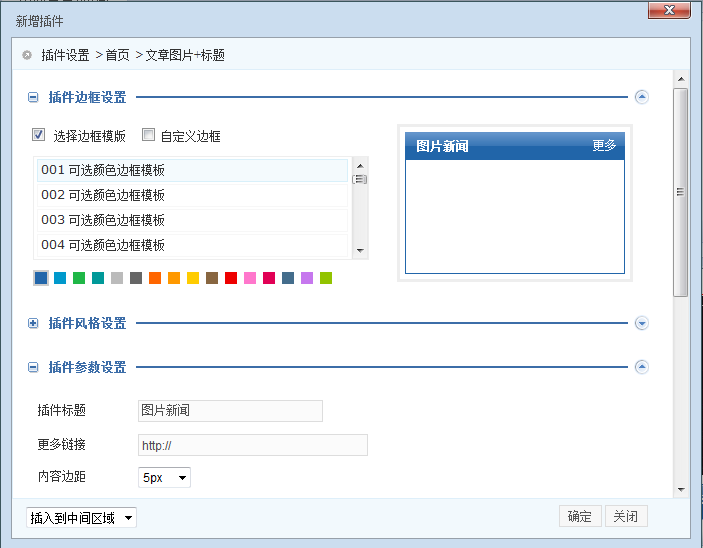703x548 pixels.
Task: Open the 插入到中间区域 dropdown
Action: coord(81,517)
